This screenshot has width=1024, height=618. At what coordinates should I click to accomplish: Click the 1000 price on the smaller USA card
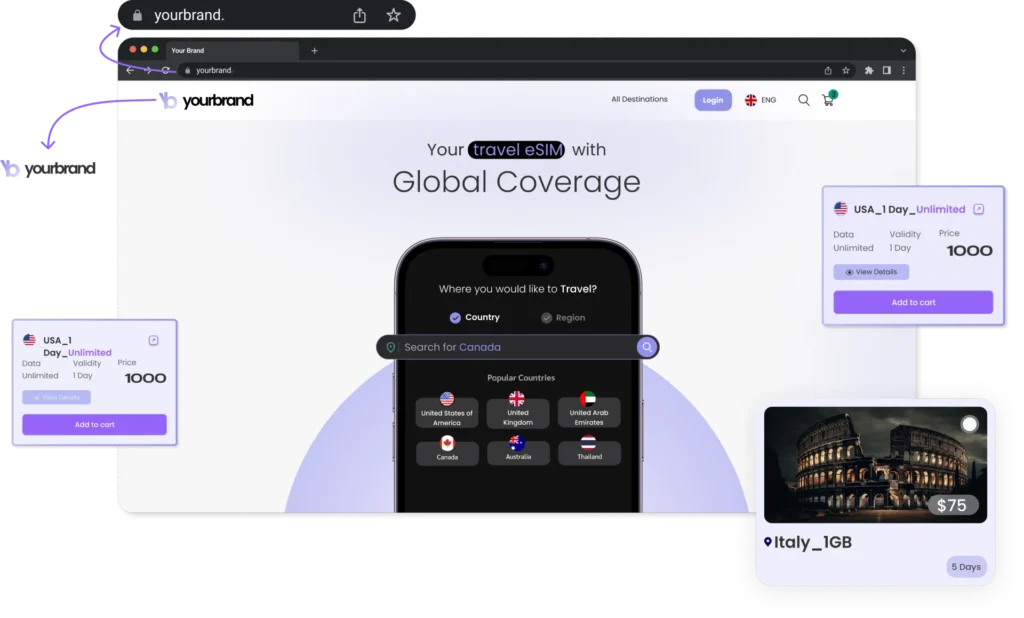tap(145, 378)
